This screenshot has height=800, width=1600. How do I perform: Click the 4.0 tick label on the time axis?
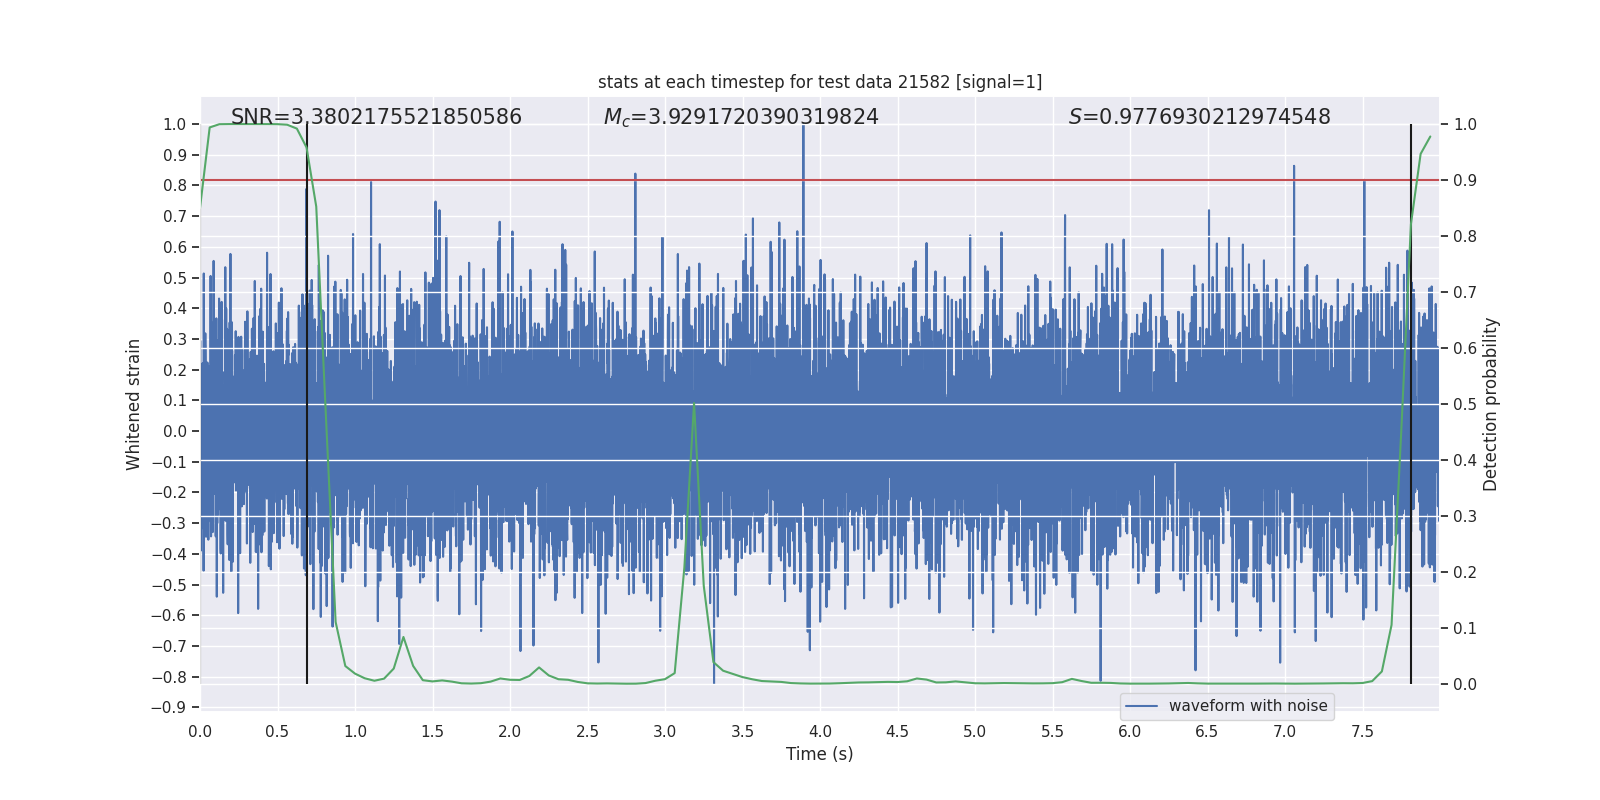pyautogui.click(x=819, y=731)
